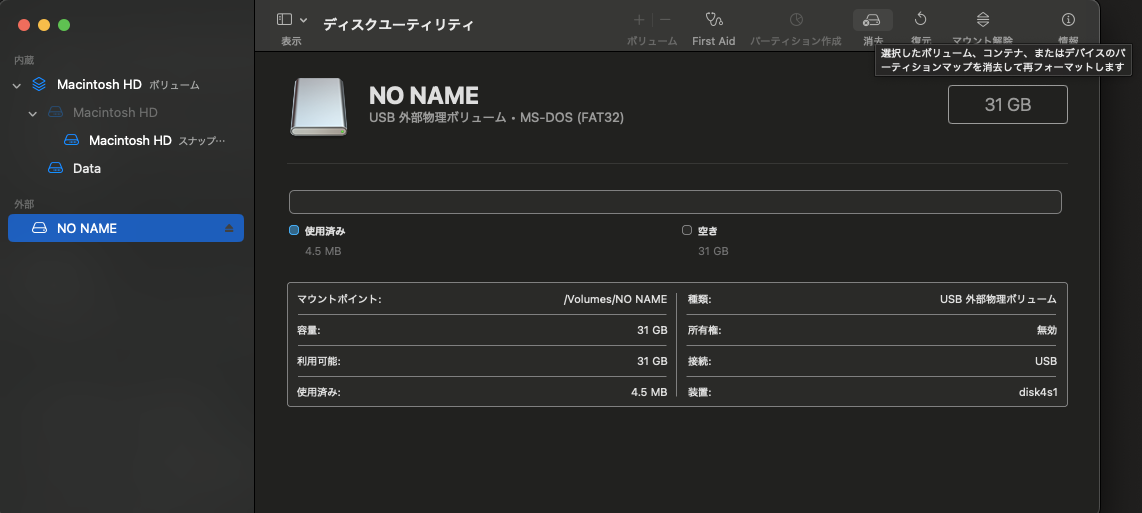Click the Macintosh HD volume group stack icon

coord(39,85)
